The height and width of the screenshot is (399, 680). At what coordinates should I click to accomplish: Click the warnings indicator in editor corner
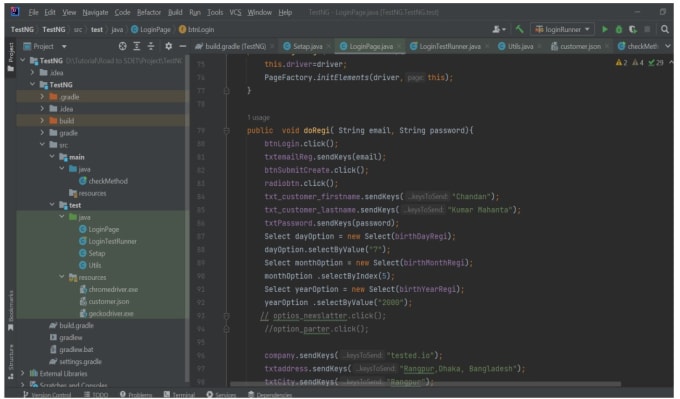(x=639, y=63)
